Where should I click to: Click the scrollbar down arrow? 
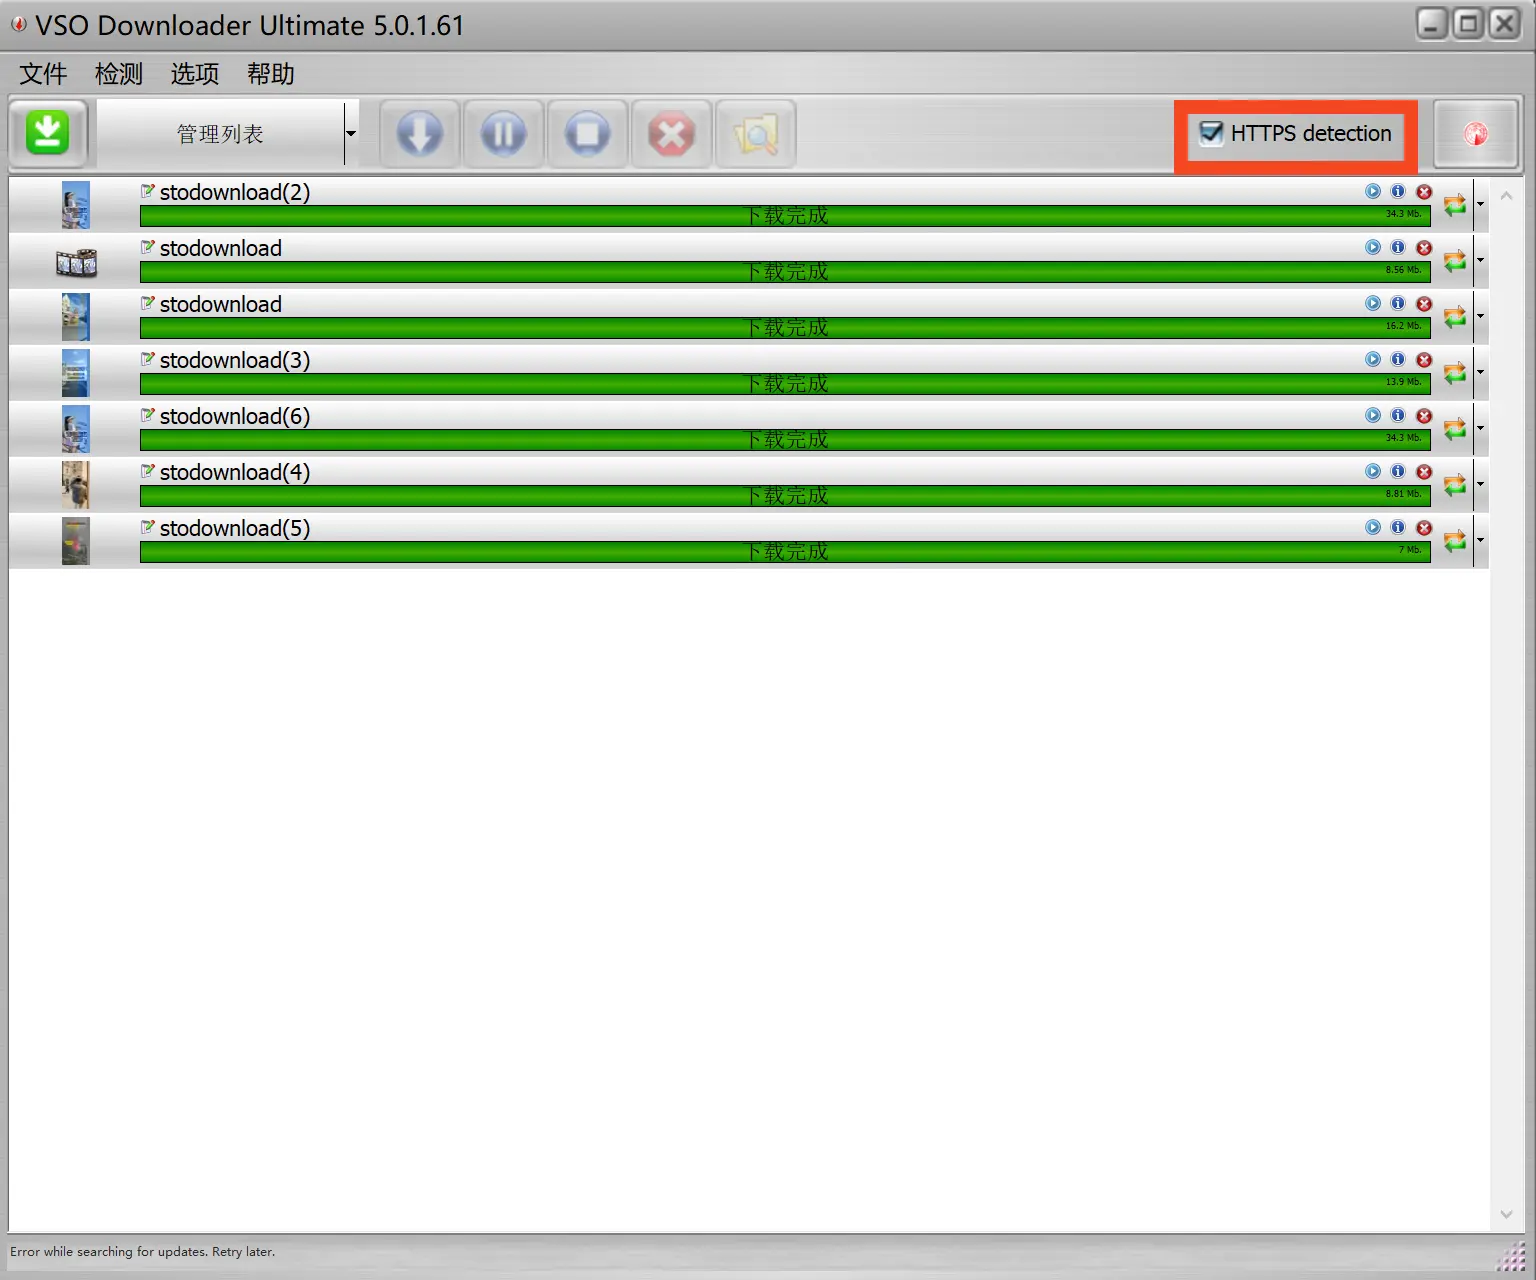[1506, 1215]
